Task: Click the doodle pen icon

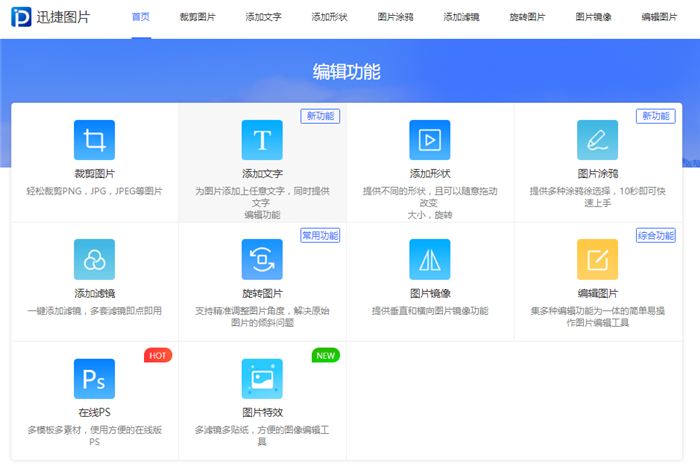Action: (597, 140)
